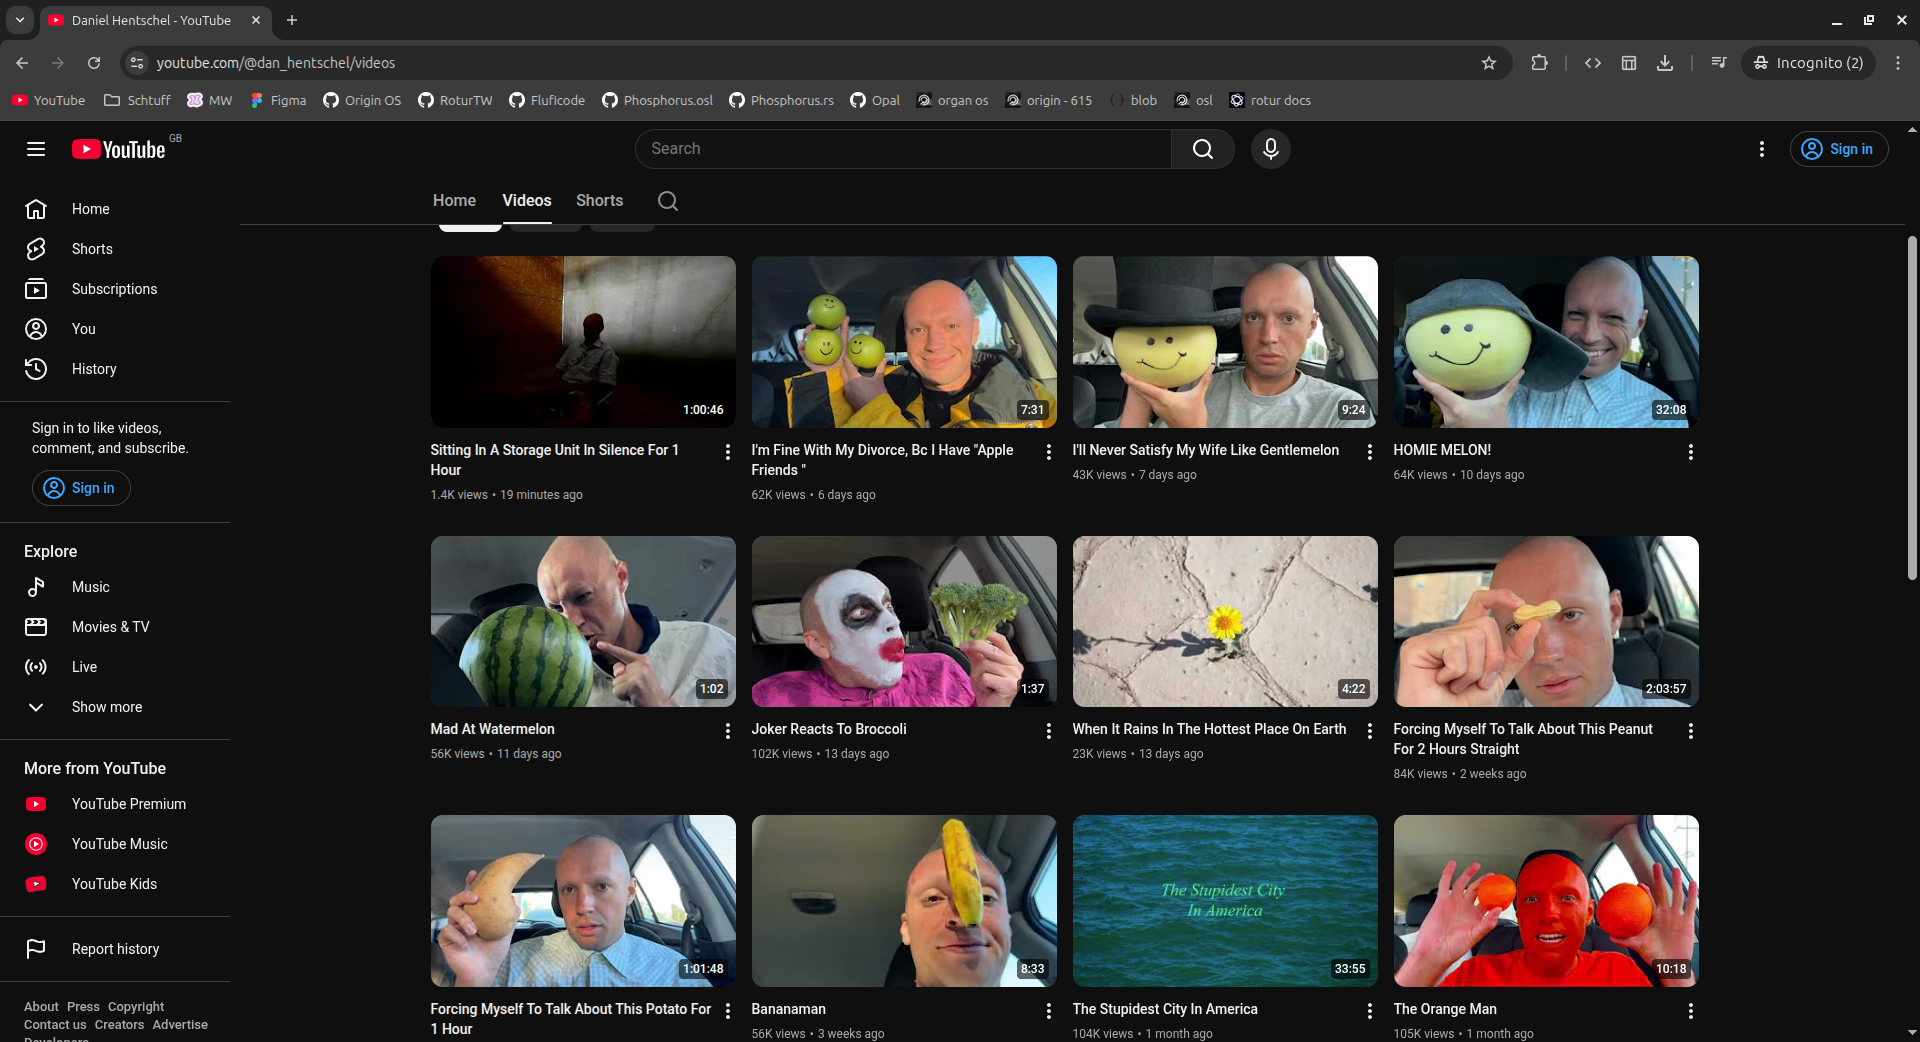Open History in the sidebar
The image size is (1920, 1042).
pyautogui.click(x=115, y=369)
